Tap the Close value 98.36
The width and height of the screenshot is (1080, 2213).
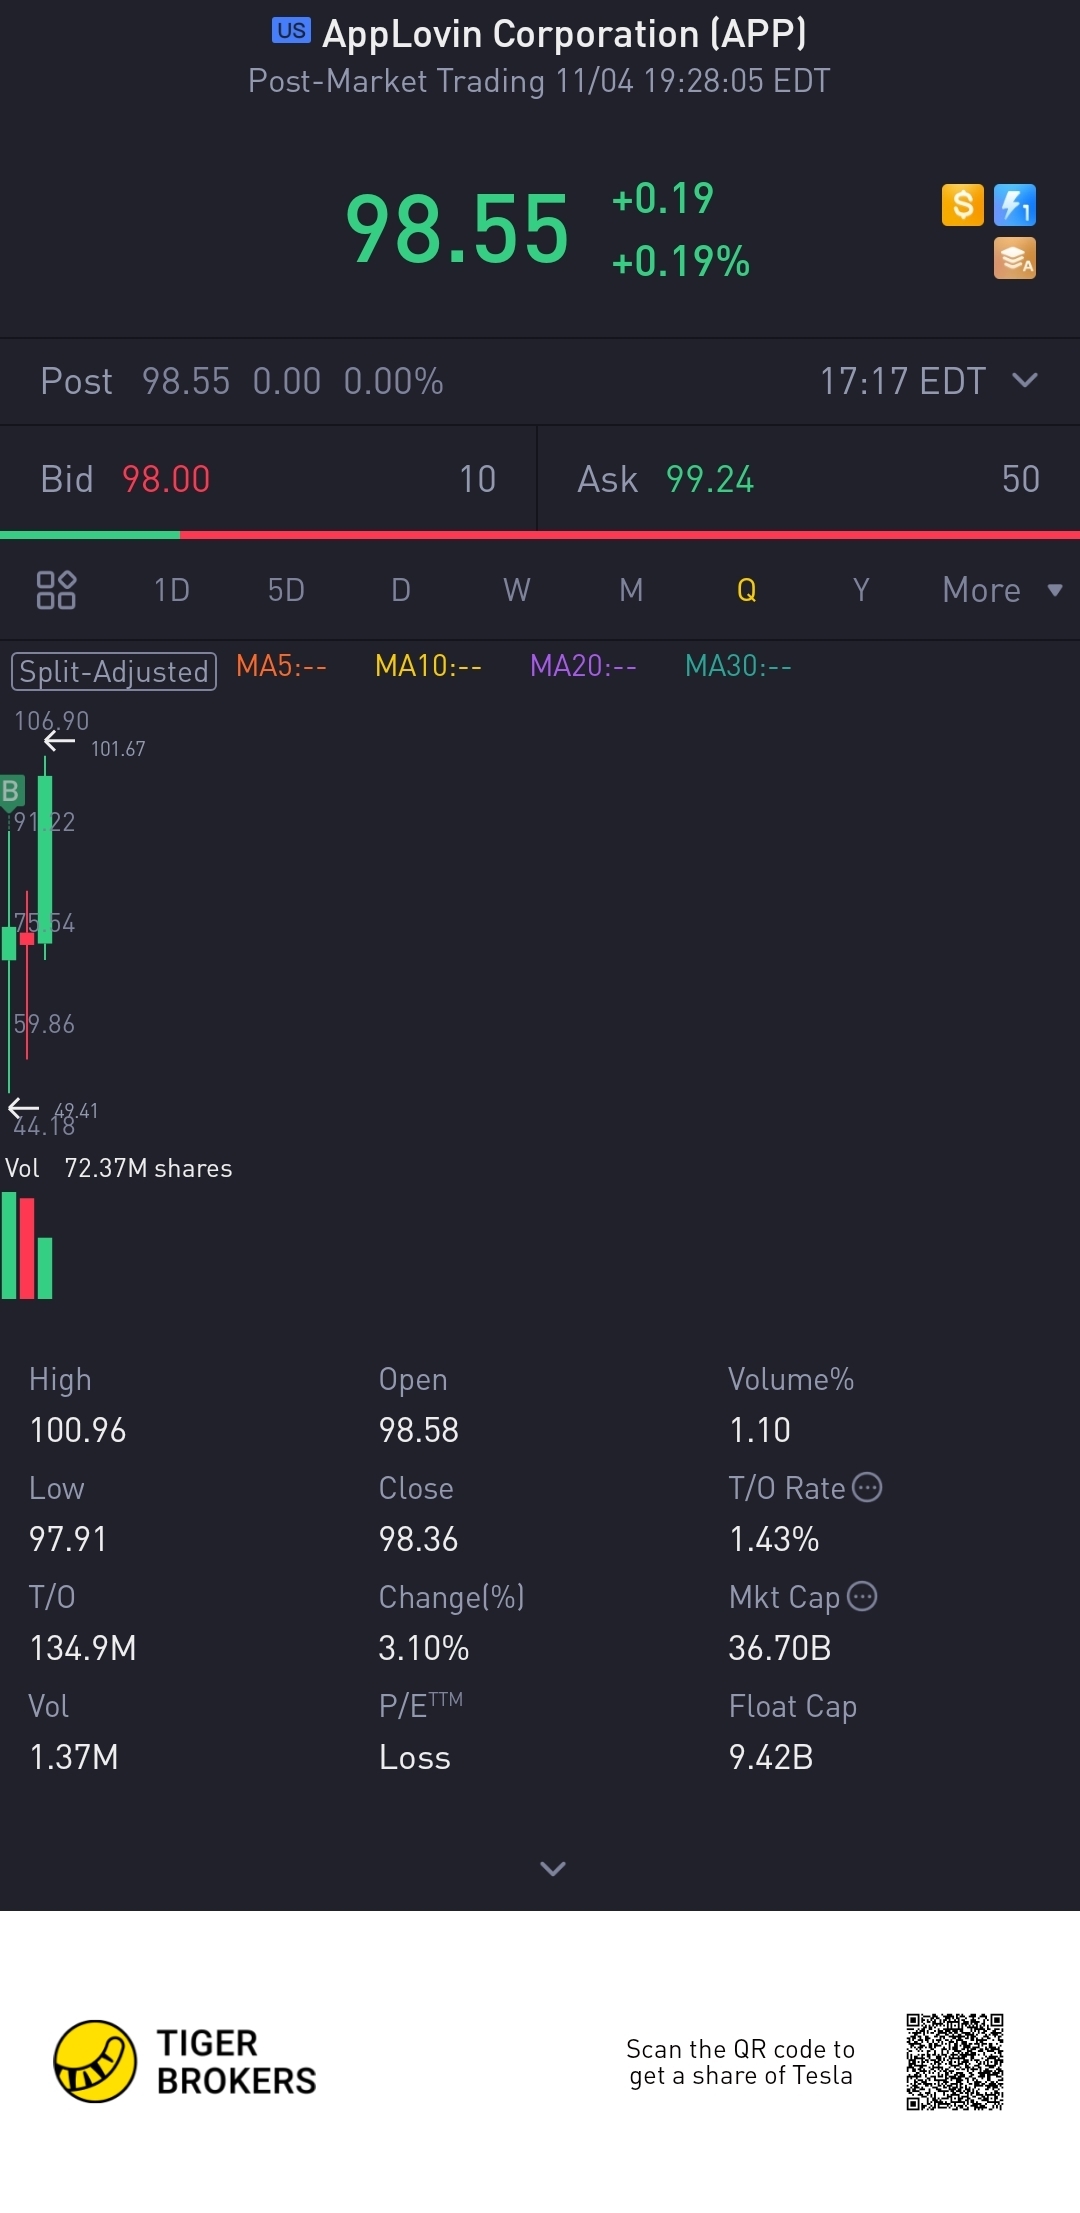click(x=418, y=1538)
